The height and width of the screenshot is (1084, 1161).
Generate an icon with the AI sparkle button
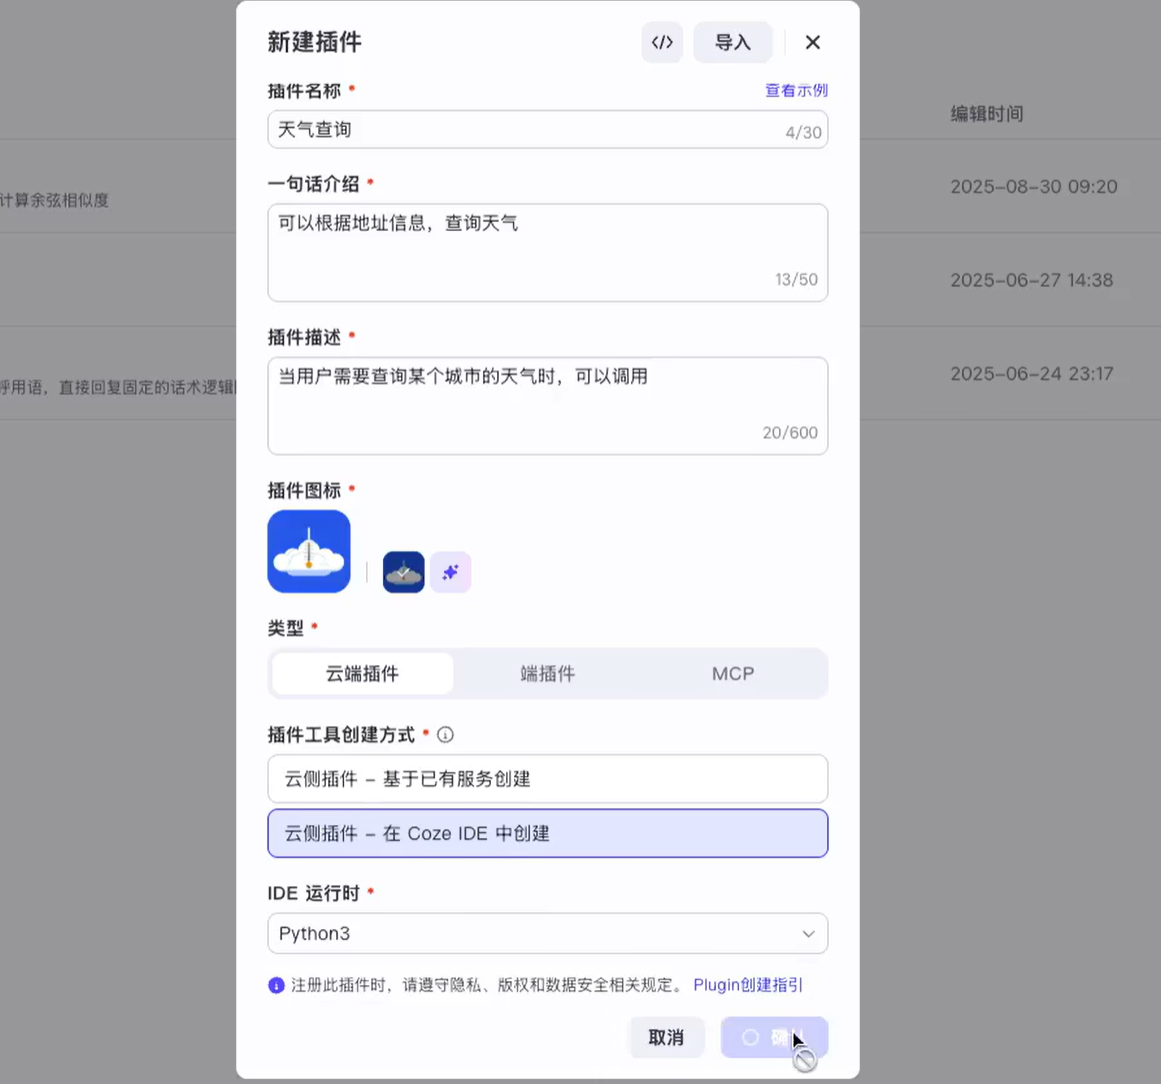pyautogui.click(x=450, y=572)
